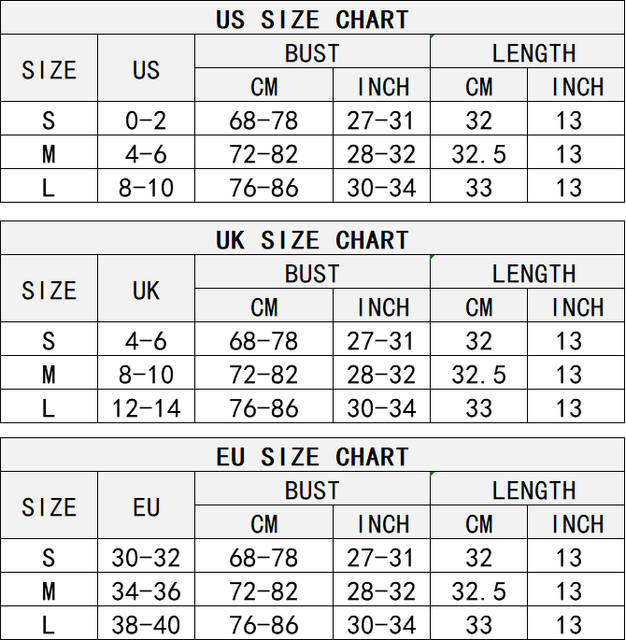This screenshot has width=626, height=640.
Task: Click the EU SIZE CHART title
Action: (x=312, y=456)
